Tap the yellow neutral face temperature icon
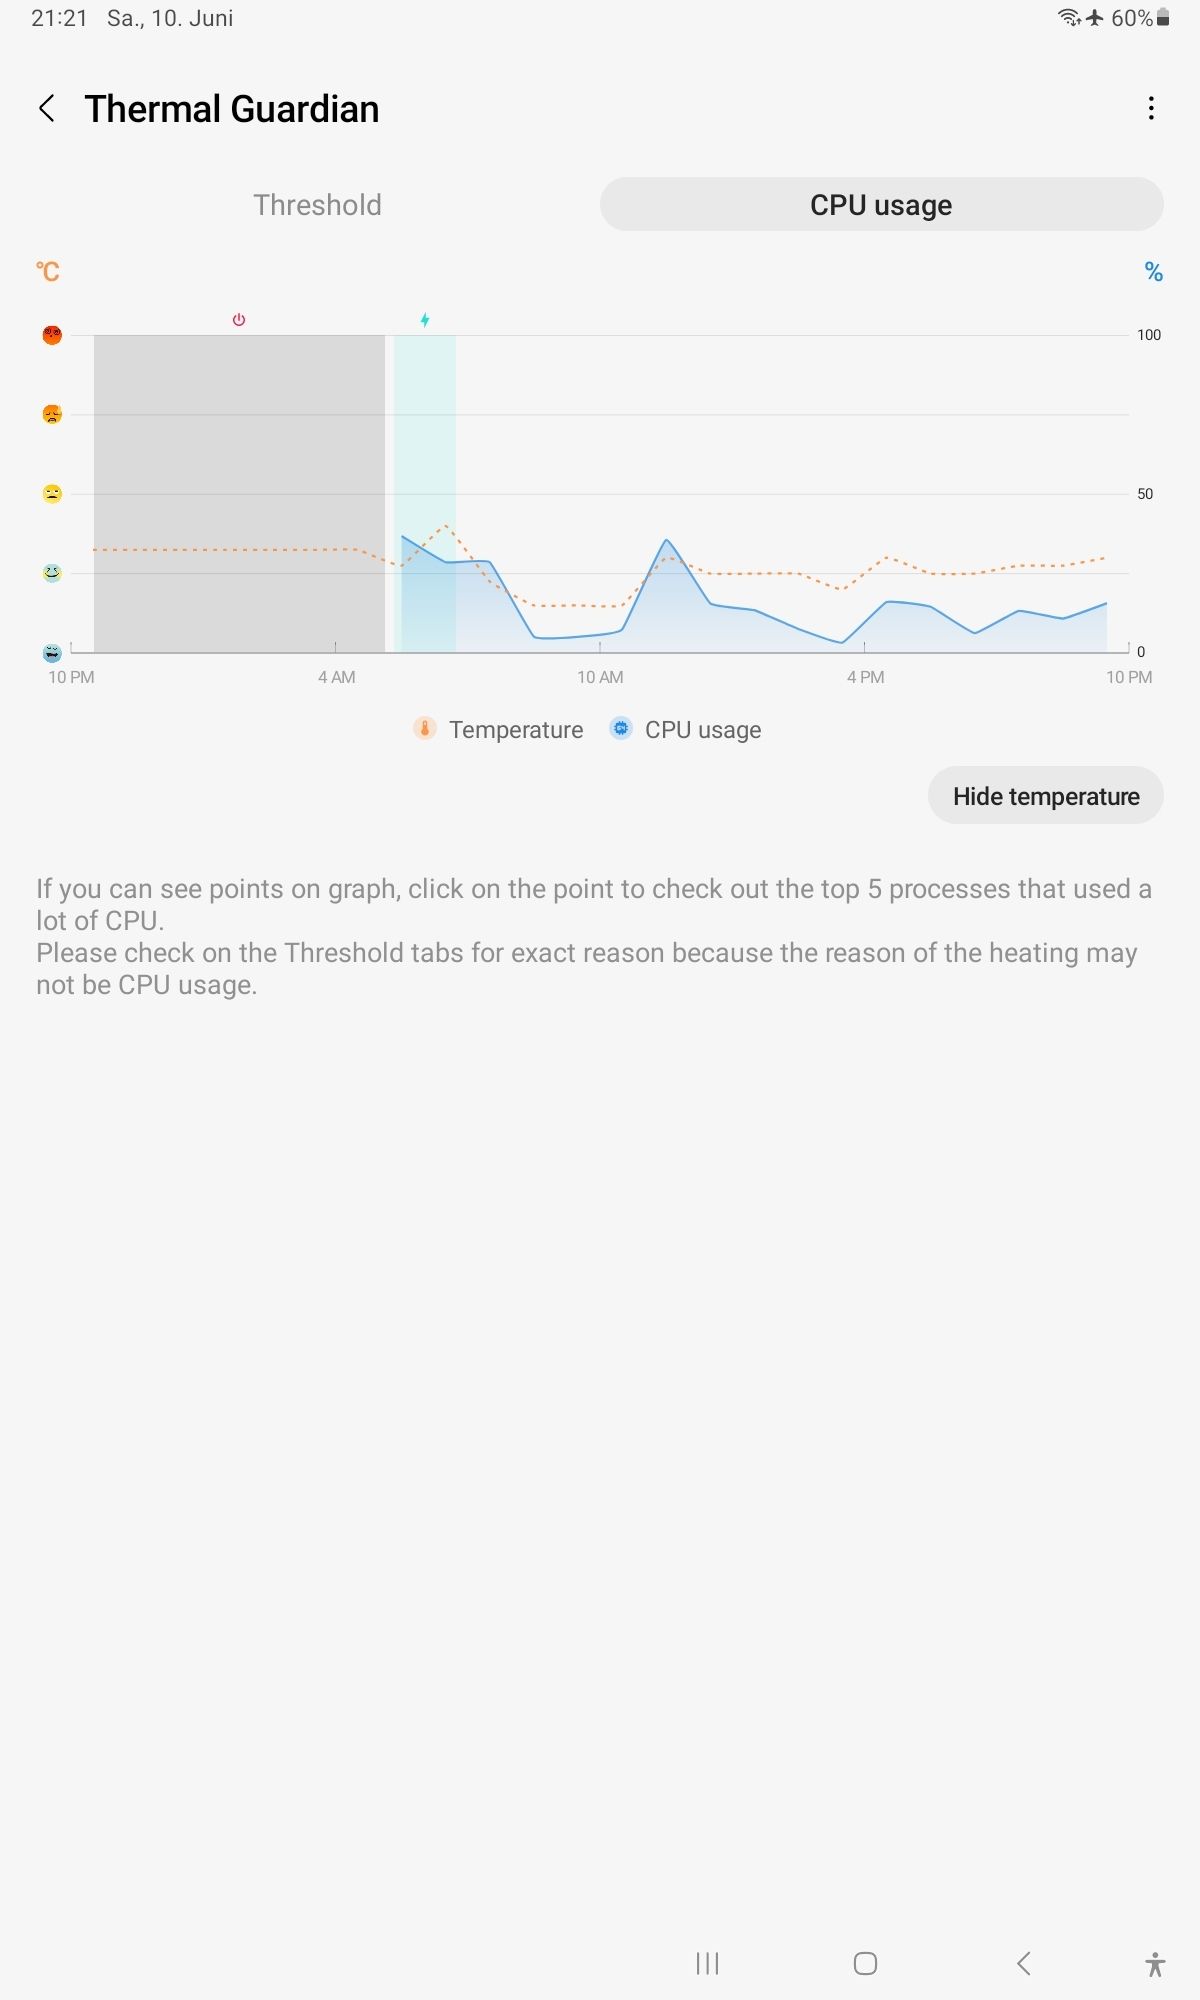The image size is (1200, 2000). coord(52,493)
